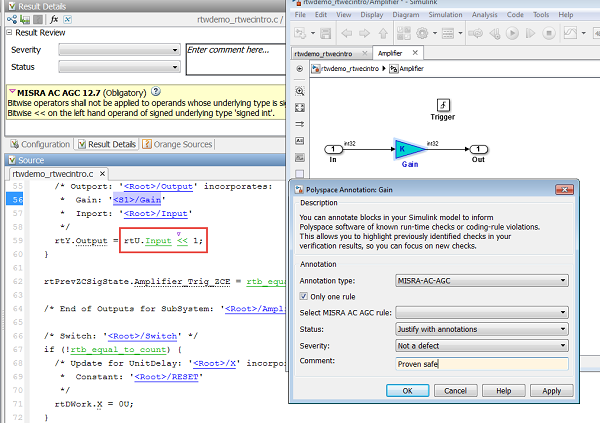Click Cancel in Polyspace Annotation dialog
The image size is (600, 423).
point(455,390)
